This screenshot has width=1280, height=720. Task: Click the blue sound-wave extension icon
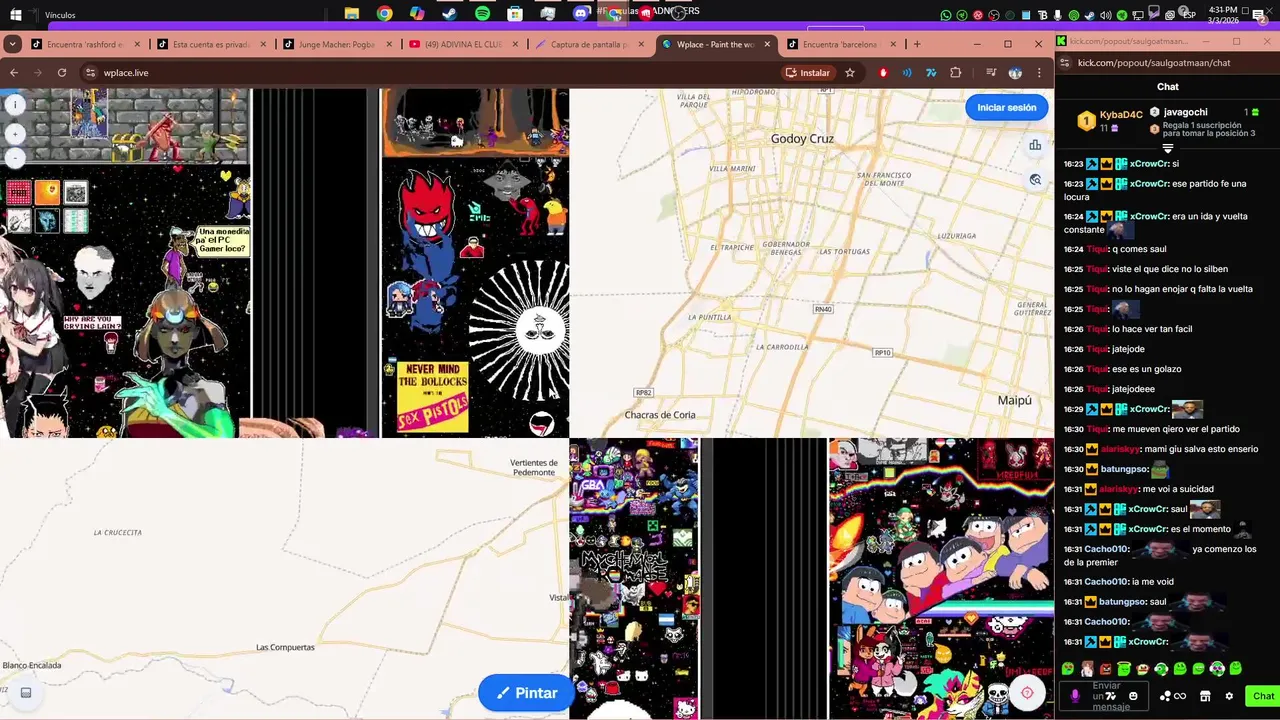tap(907, 73)
